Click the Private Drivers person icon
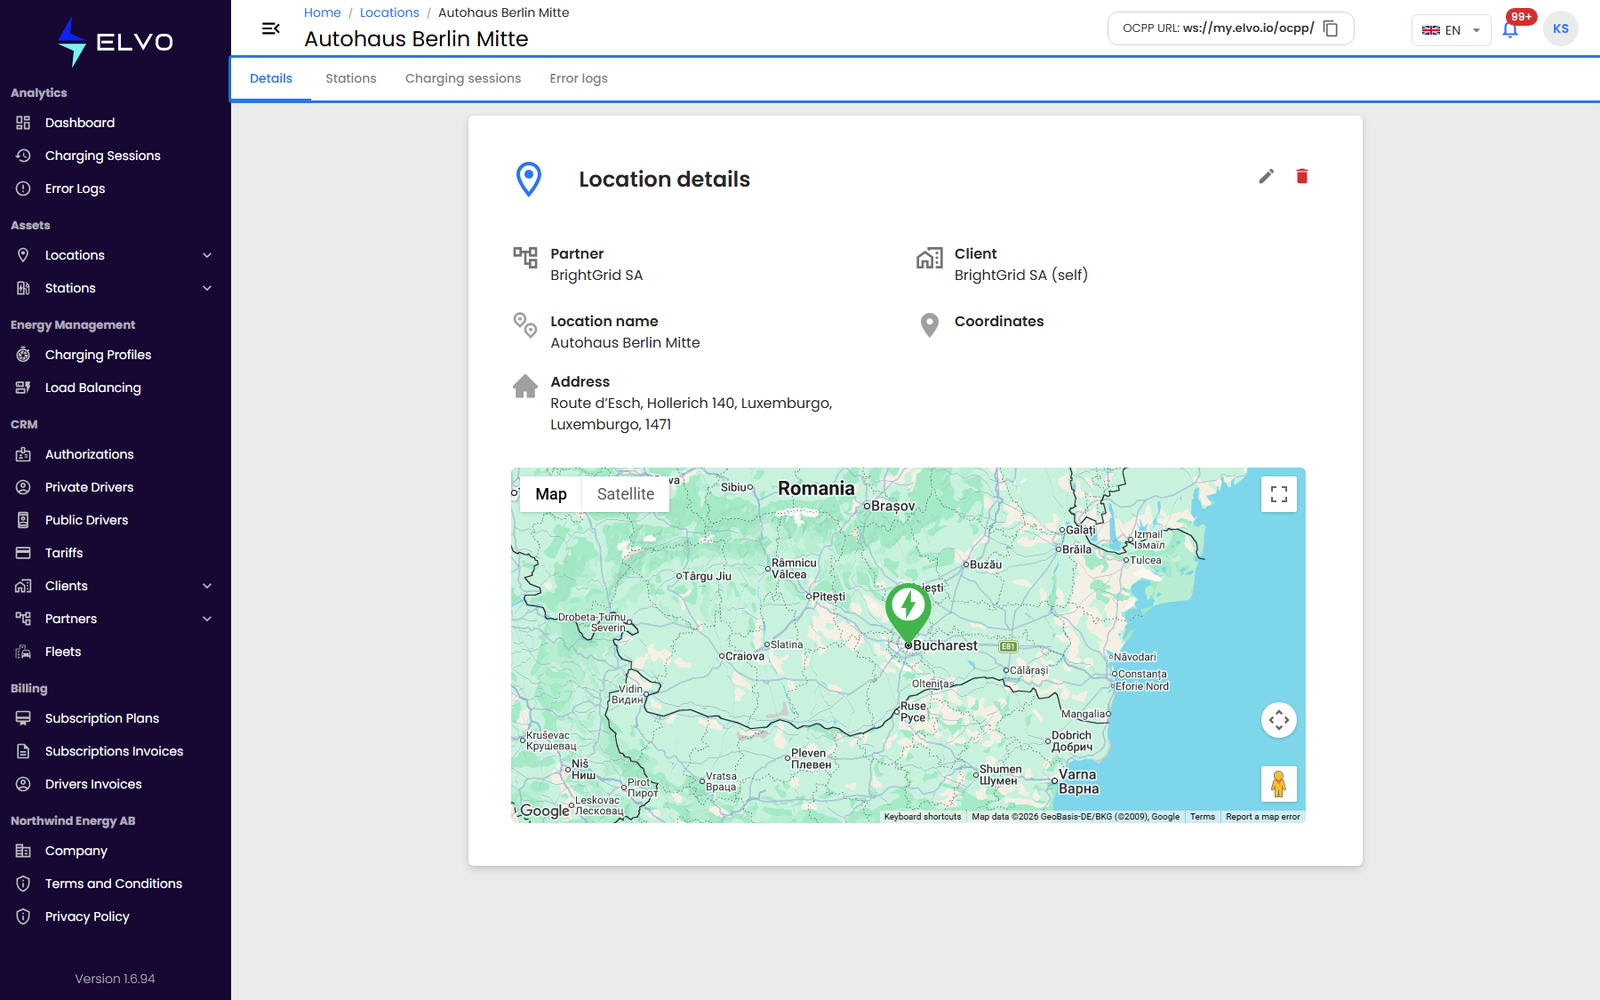This screenshot has width=1600, height=1000. [23, 487]
